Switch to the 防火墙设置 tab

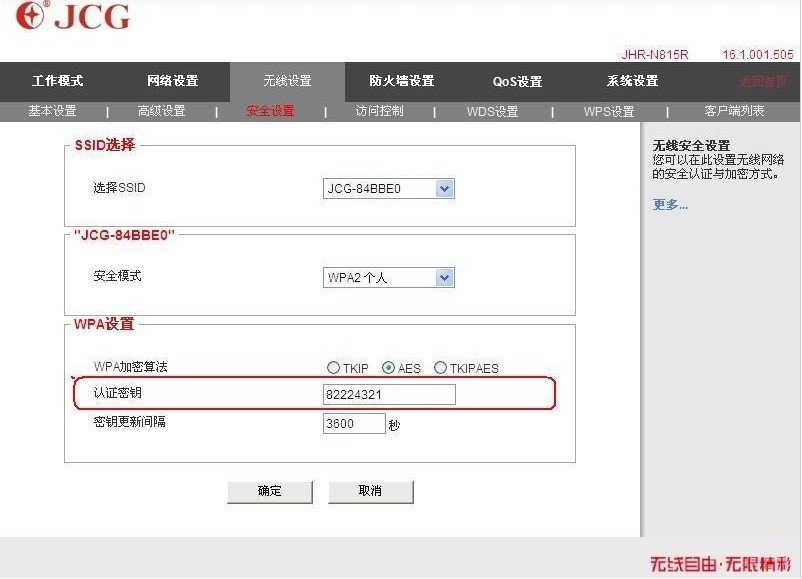click(x=398, y=81)
